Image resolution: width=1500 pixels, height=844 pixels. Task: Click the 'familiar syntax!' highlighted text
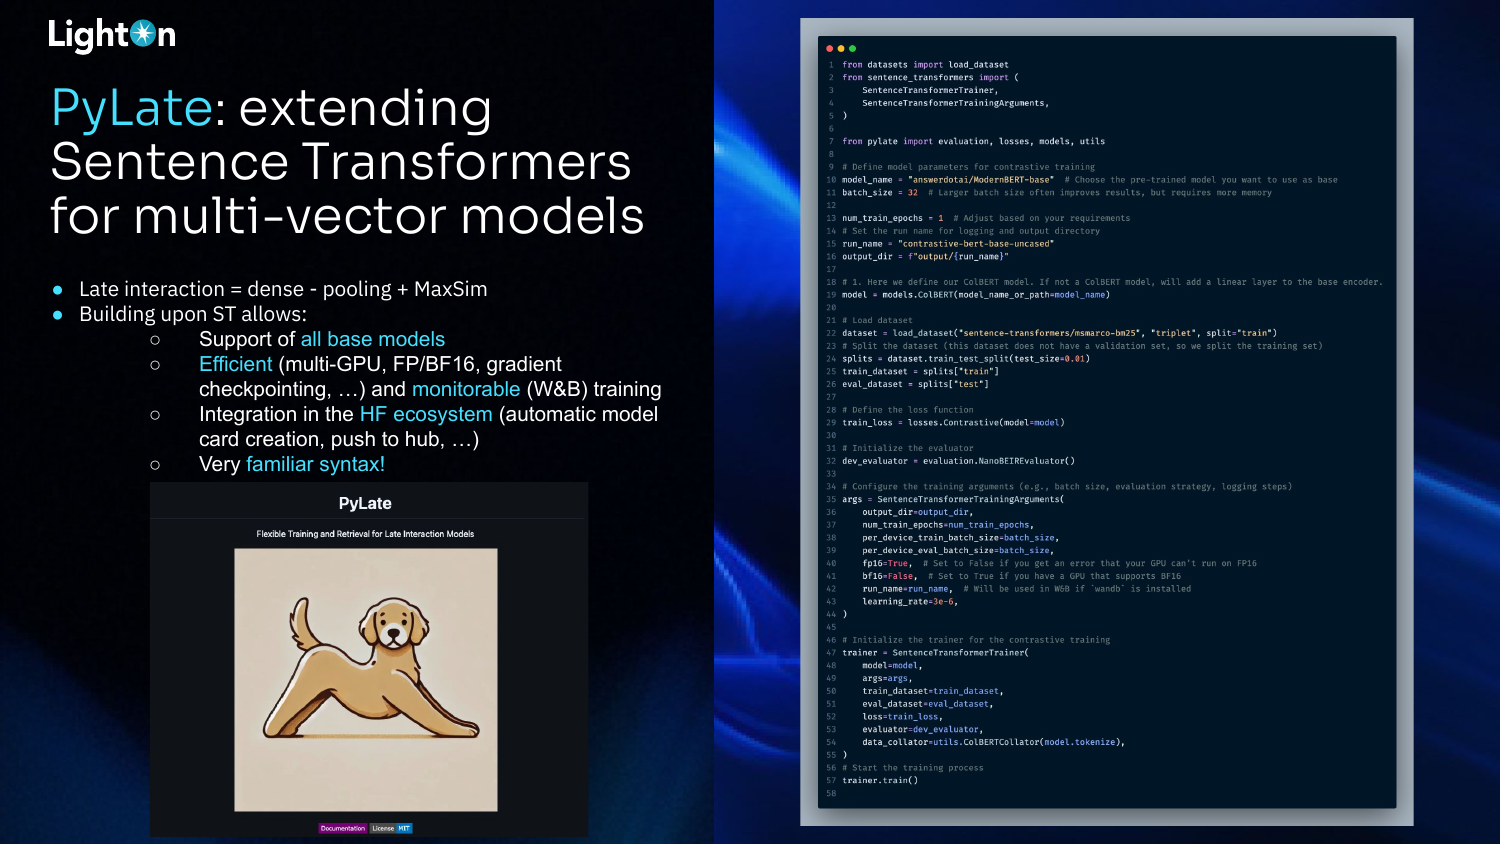click(x=315, y=464)
